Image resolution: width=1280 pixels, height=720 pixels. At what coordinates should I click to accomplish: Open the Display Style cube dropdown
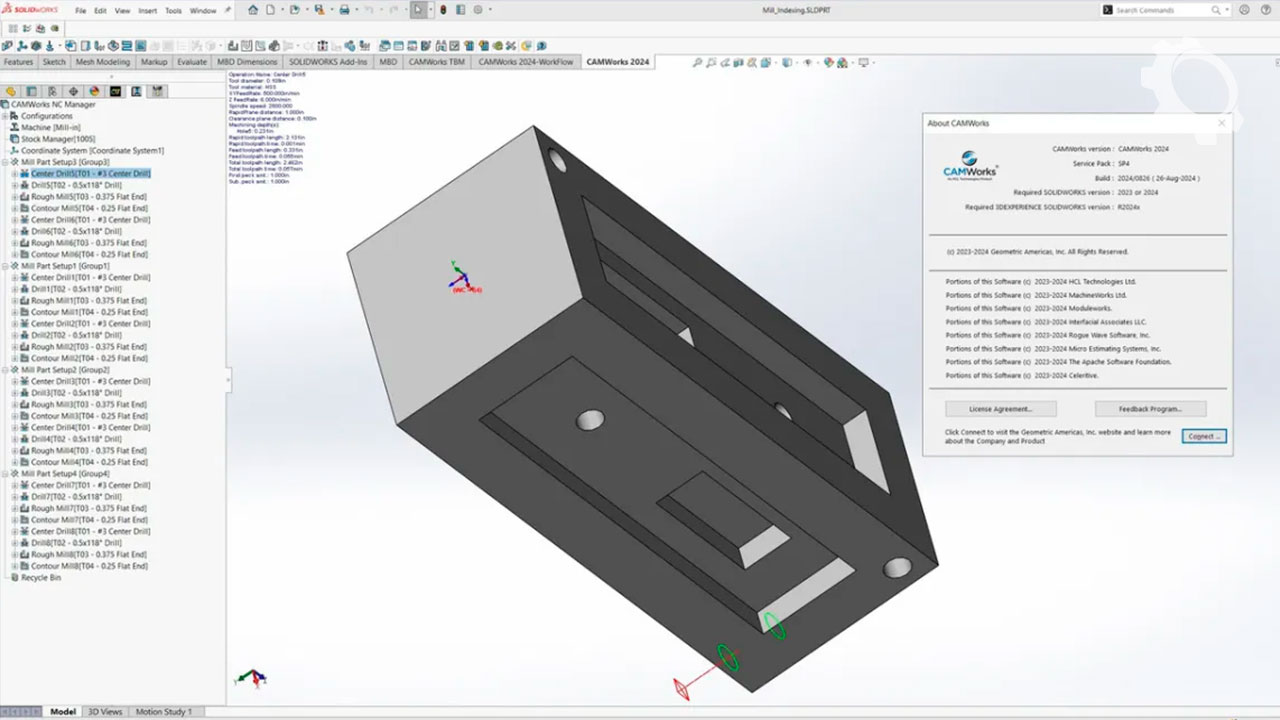(788, 62)
